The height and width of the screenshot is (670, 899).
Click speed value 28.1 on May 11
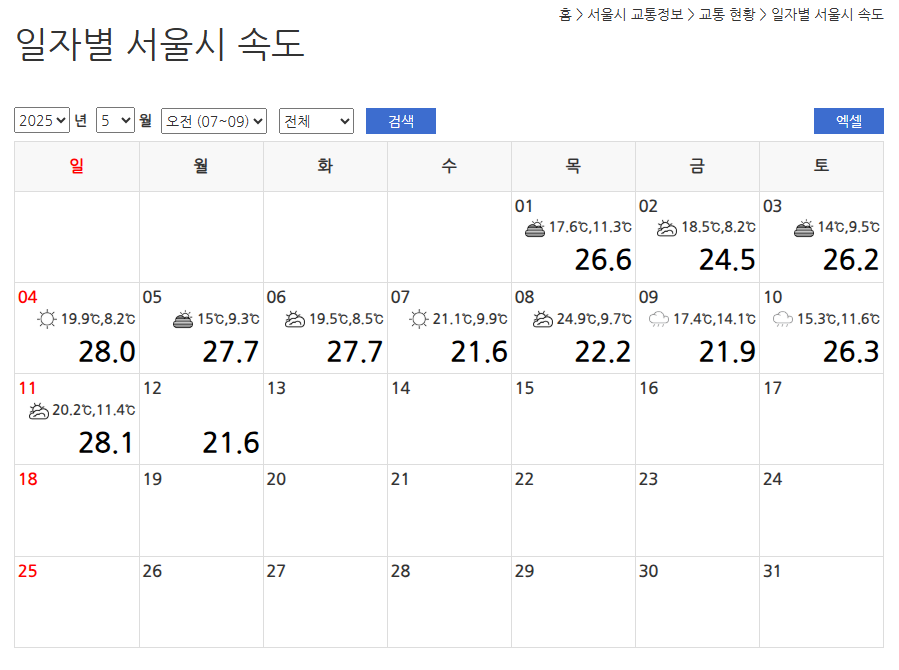105,442
